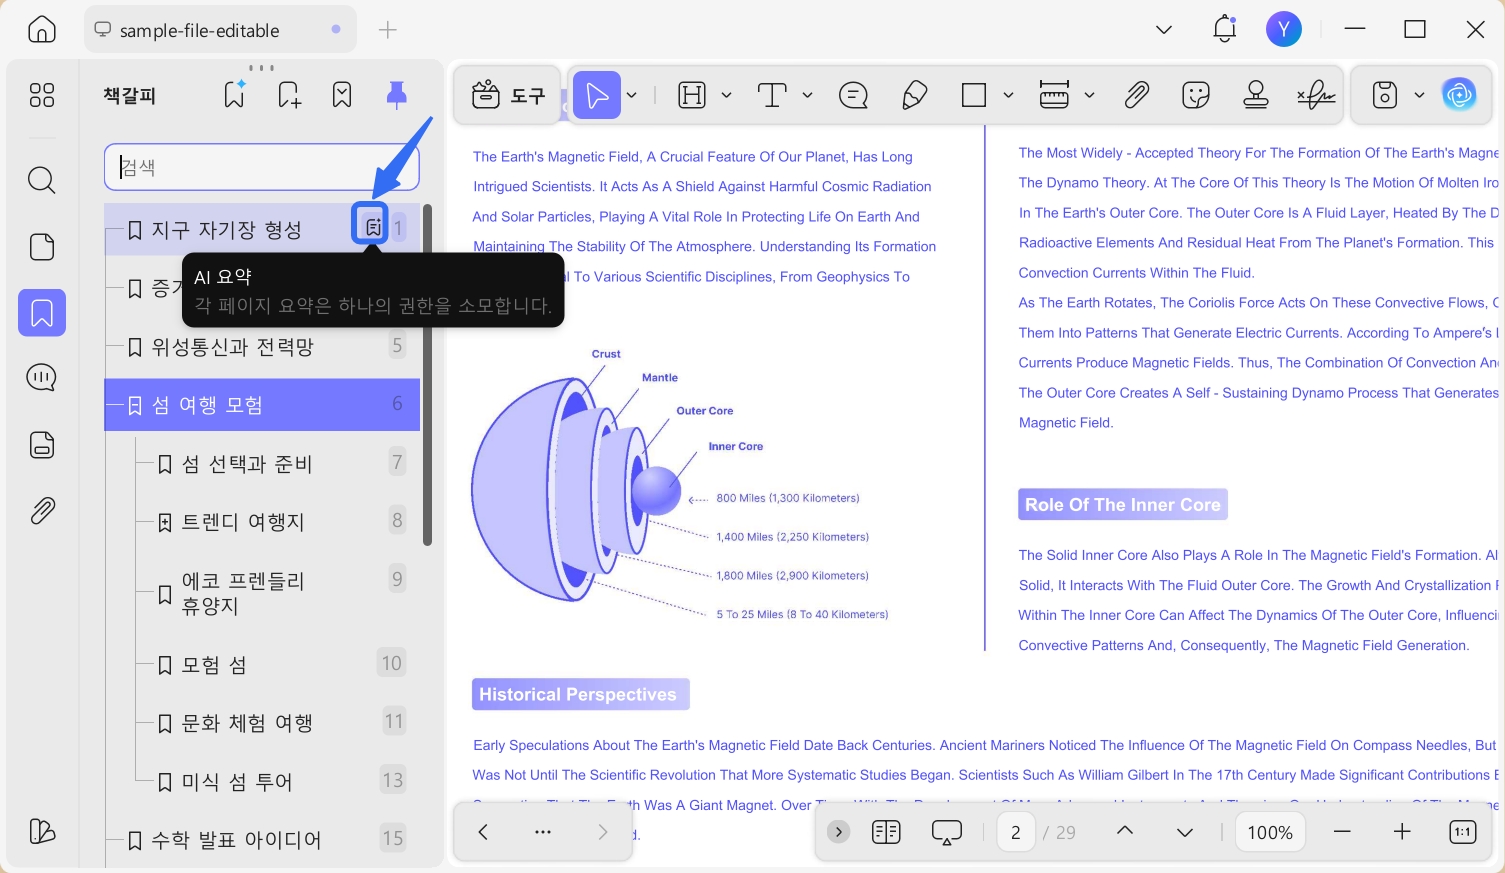Screen dimensions: 1505x873
Task: Click AI summary icon on 지구 자기장 형성
Action: 372,227
